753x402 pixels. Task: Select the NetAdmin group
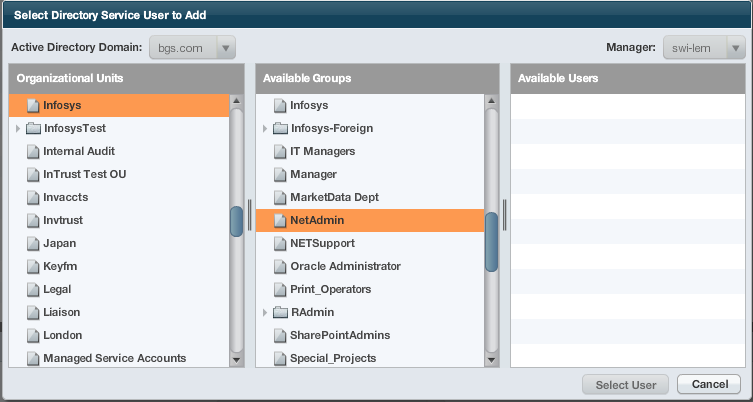click(x=370, y=220)
